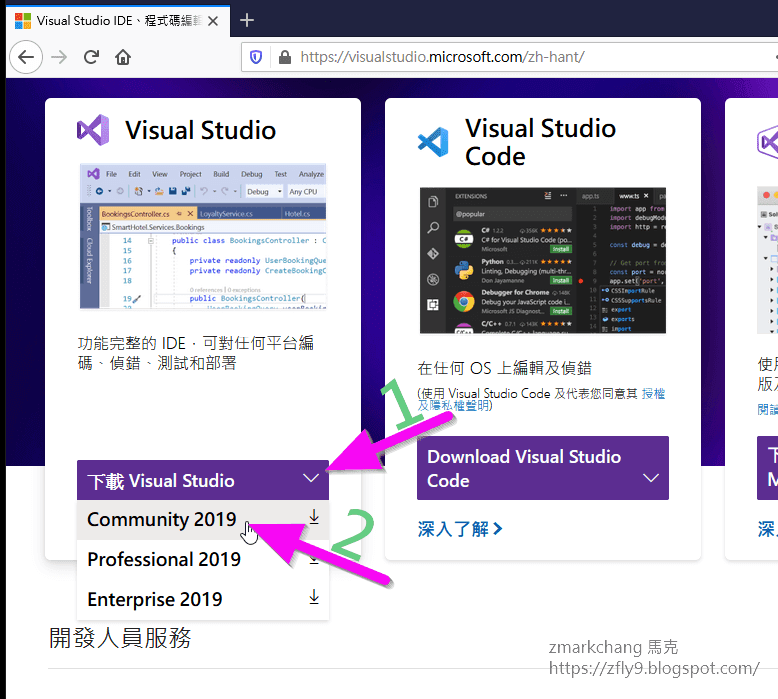
Task: Click the padlock site security icon
Action: pos(285,57)
